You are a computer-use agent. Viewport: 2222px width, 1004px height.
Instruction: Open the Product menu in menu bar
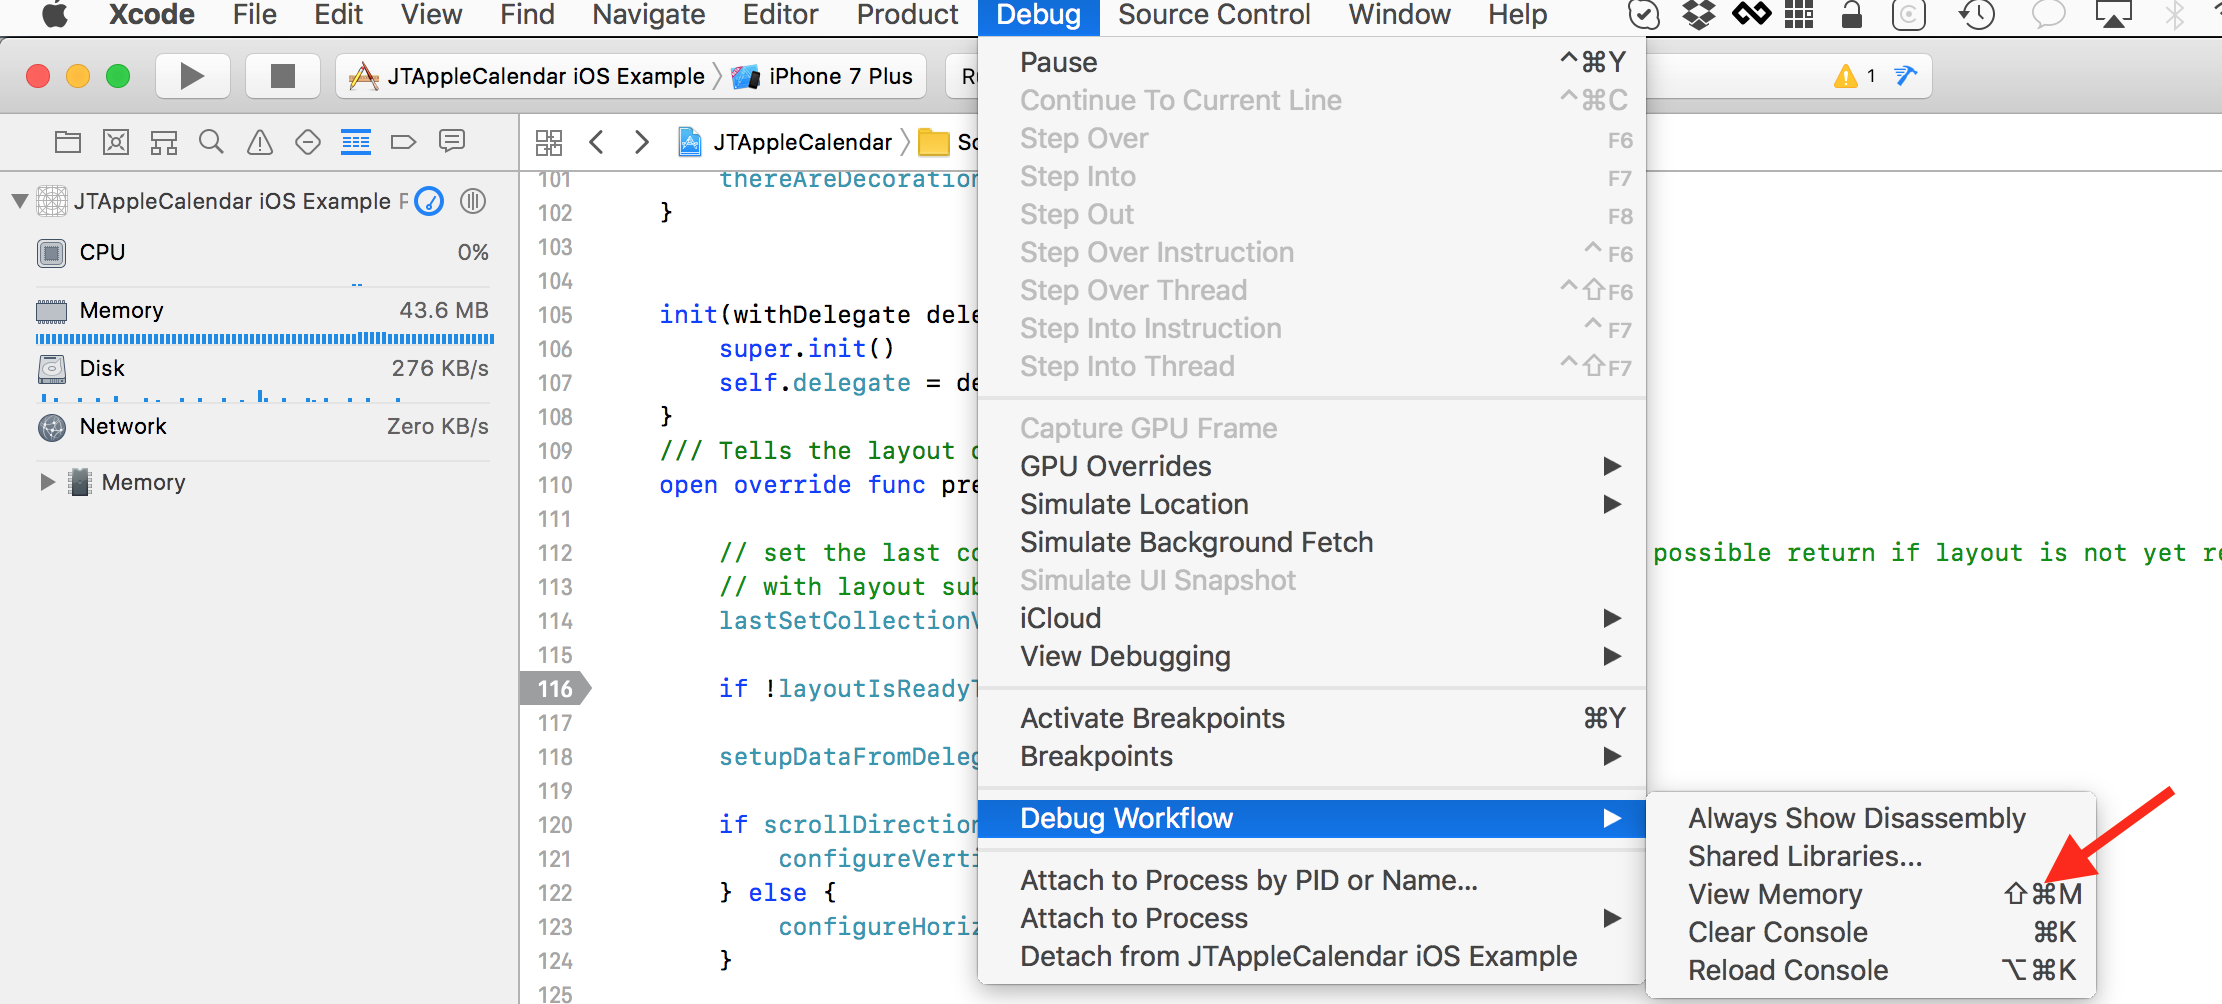908,15
